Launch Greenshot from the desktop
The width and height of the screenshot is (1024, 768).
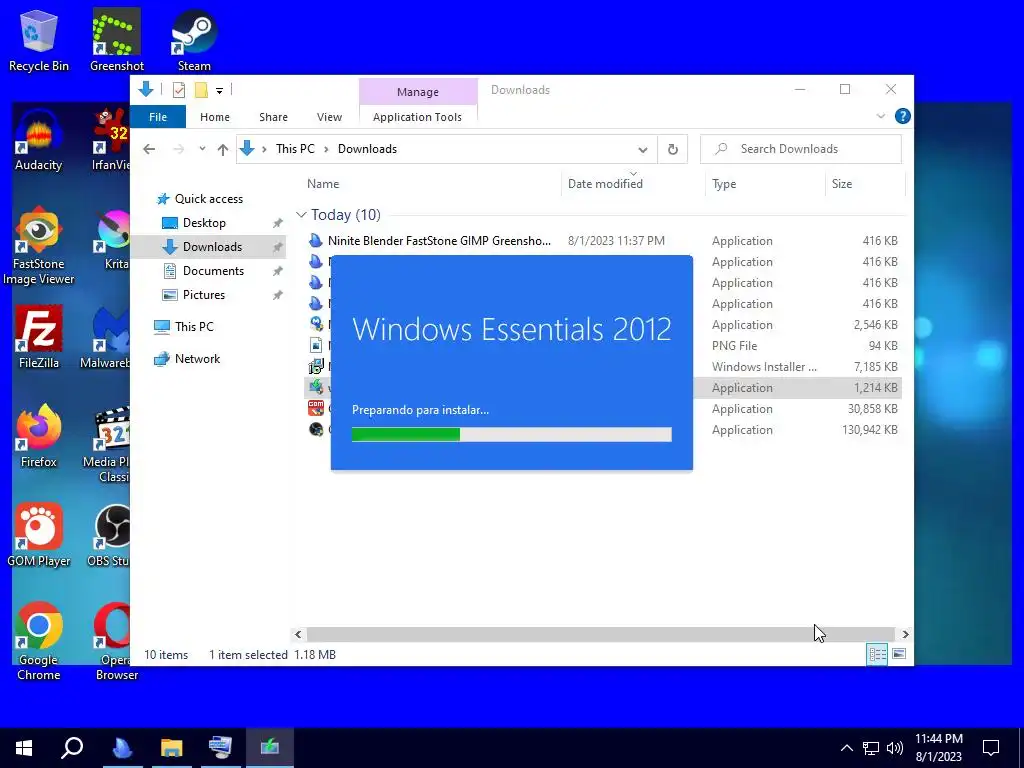click(x=117, y=40)
